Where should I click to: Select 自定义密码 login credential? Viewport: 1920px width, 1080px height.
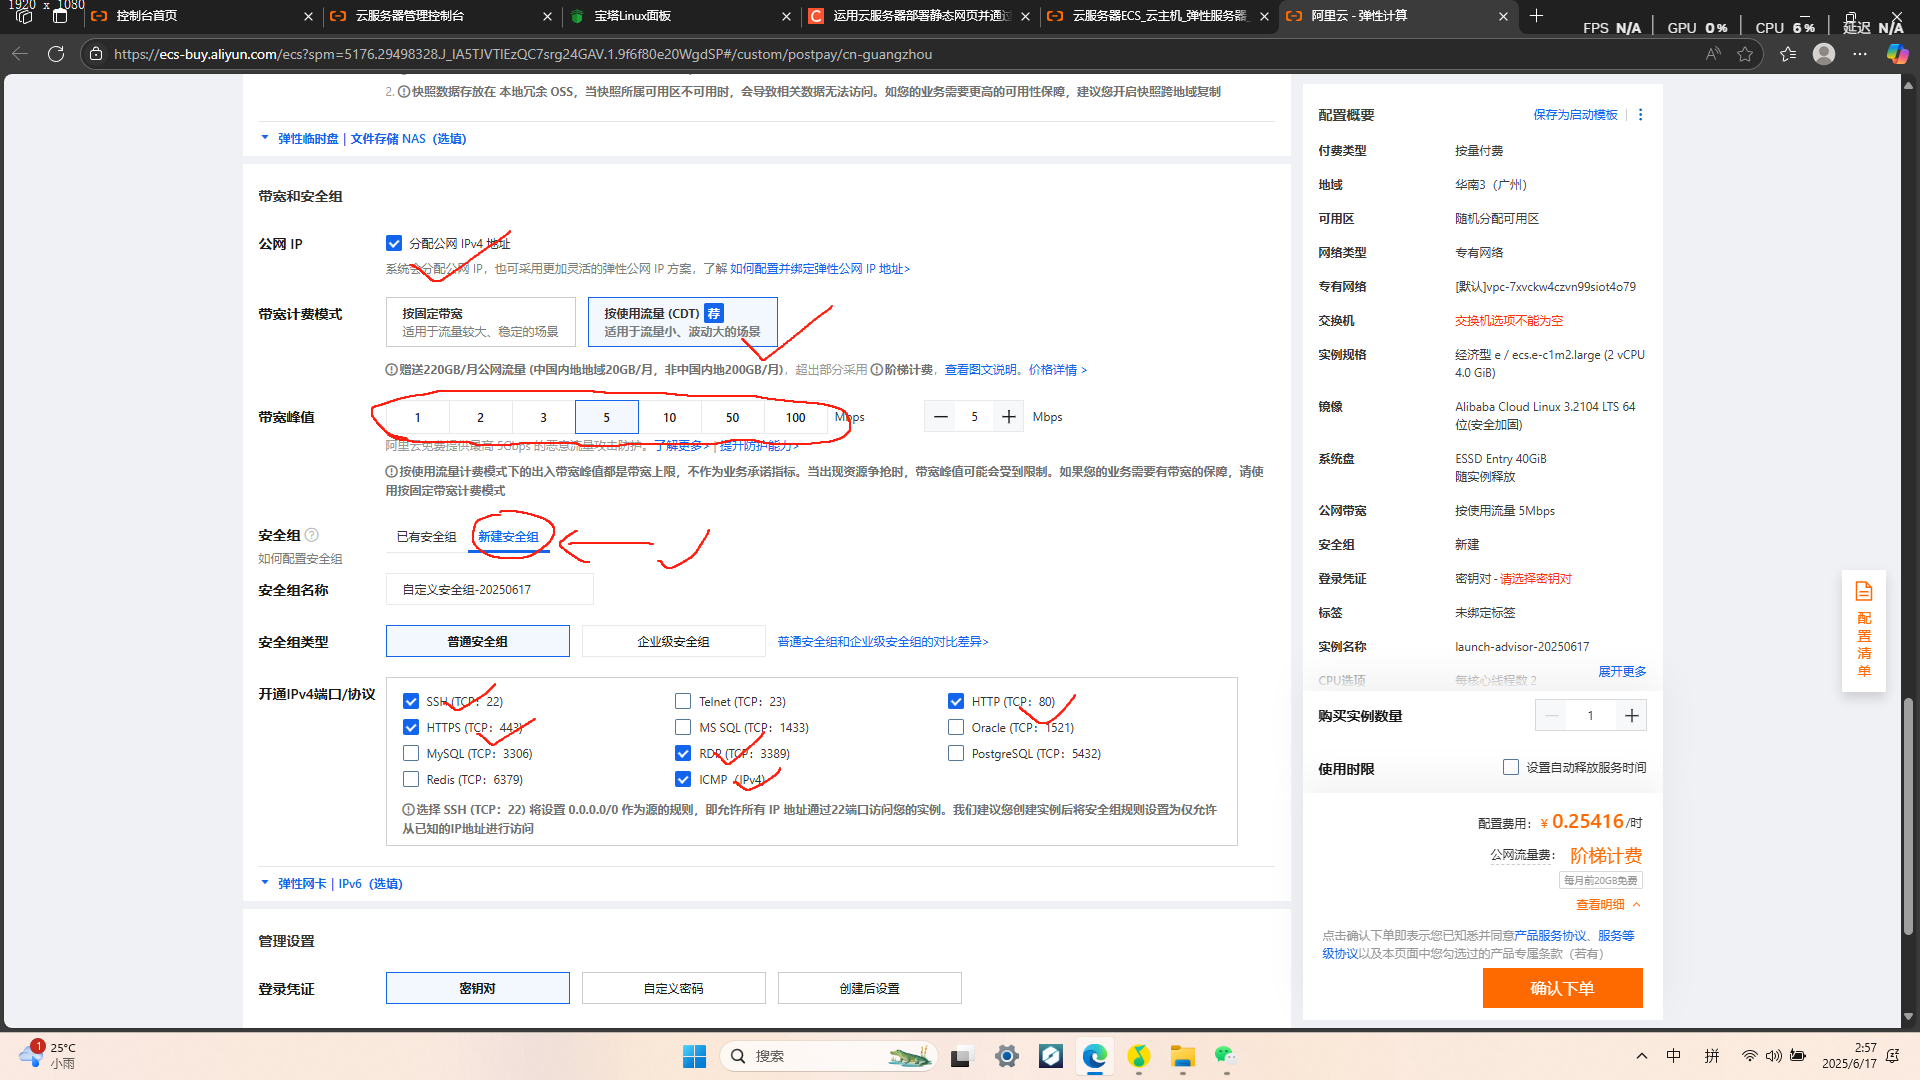pos(674,988)
